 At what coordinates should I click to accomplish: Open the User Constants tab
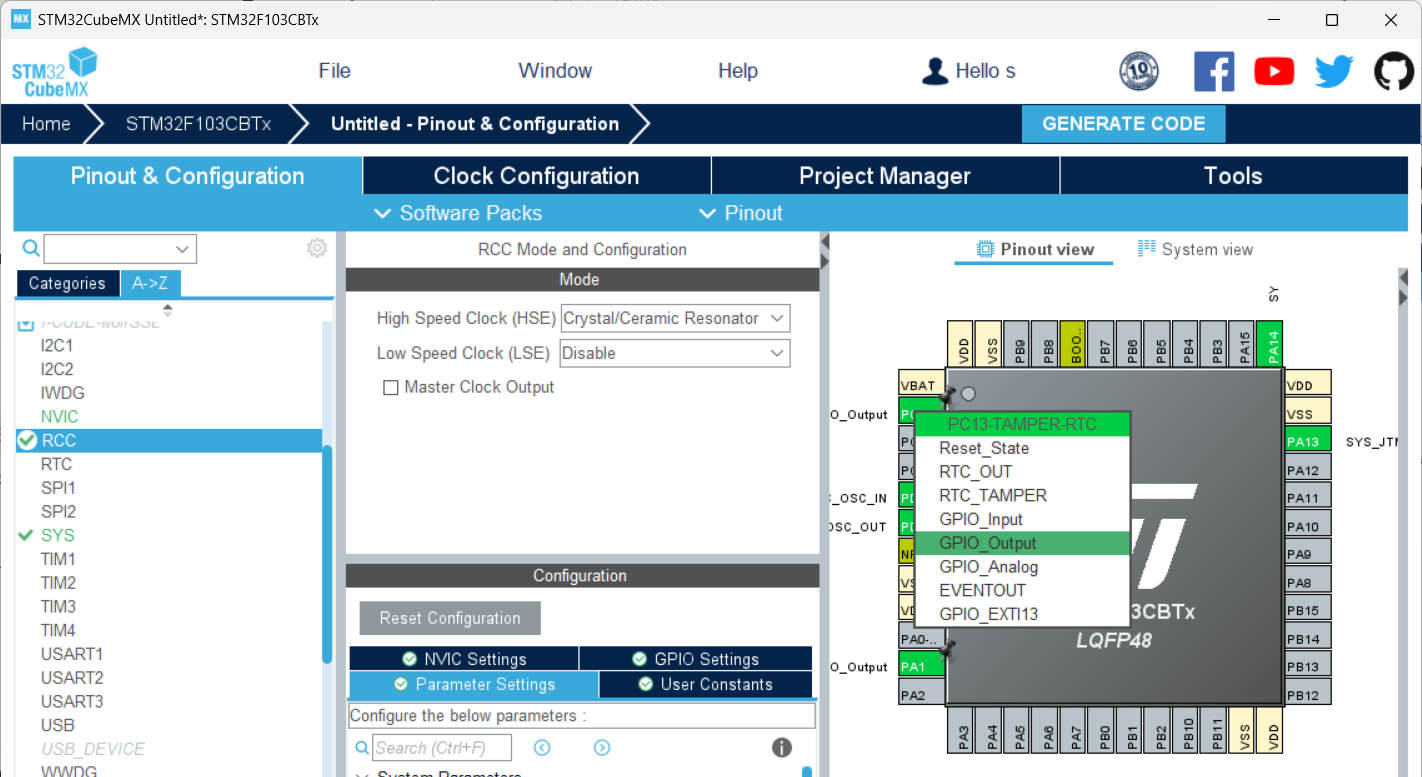(x=705, y=684)
